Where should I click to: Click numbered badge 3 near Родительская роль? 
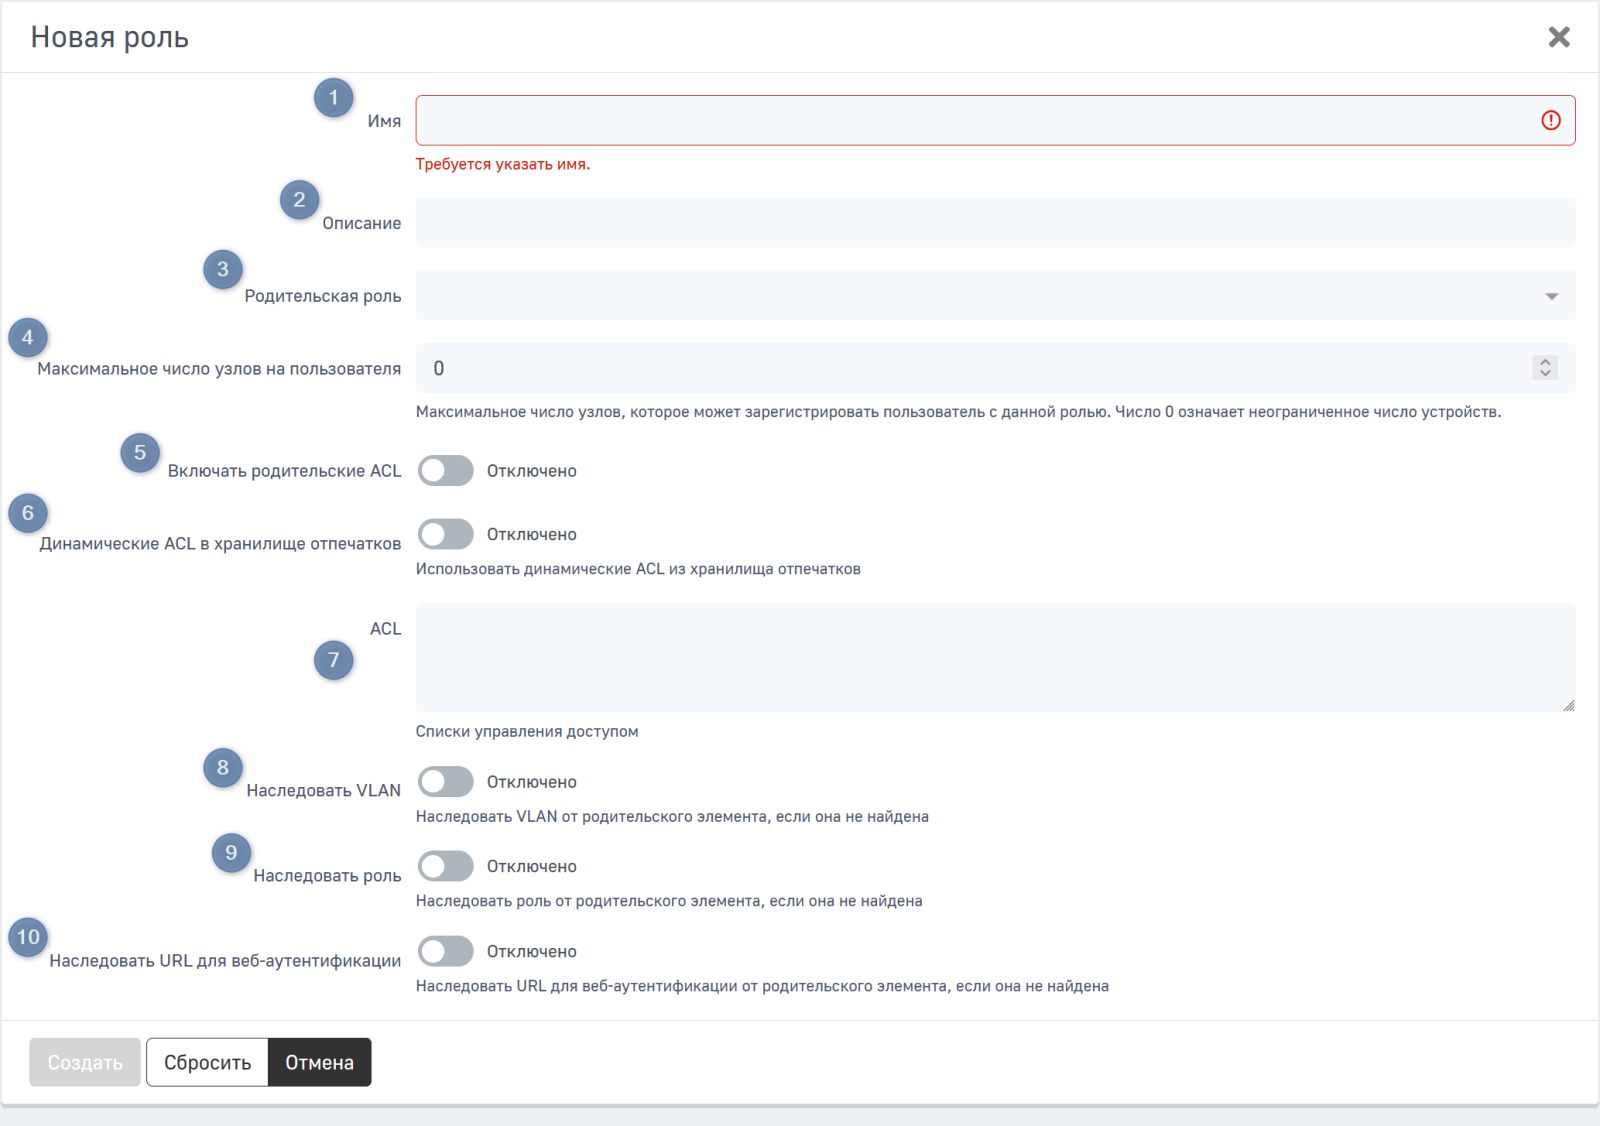coord(223,269)
